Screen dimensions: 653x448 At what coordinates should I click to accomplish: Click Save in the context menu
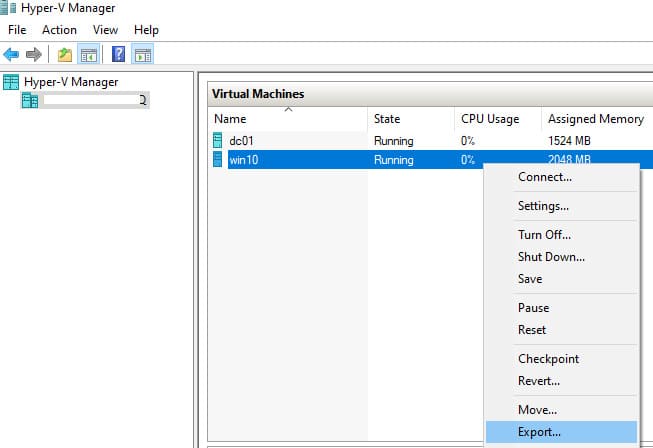[561, 279]
